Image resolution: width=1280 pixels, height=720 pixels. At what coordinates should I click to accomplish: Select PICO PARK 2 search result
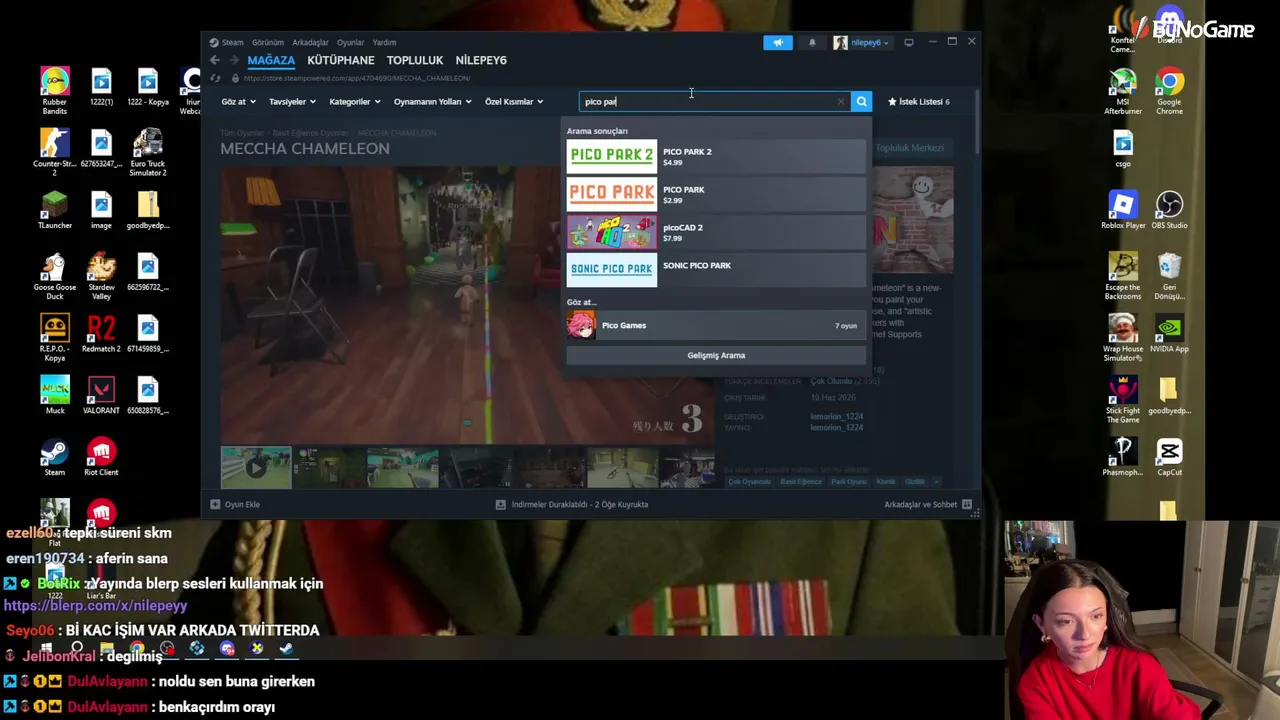coord(716,156)
